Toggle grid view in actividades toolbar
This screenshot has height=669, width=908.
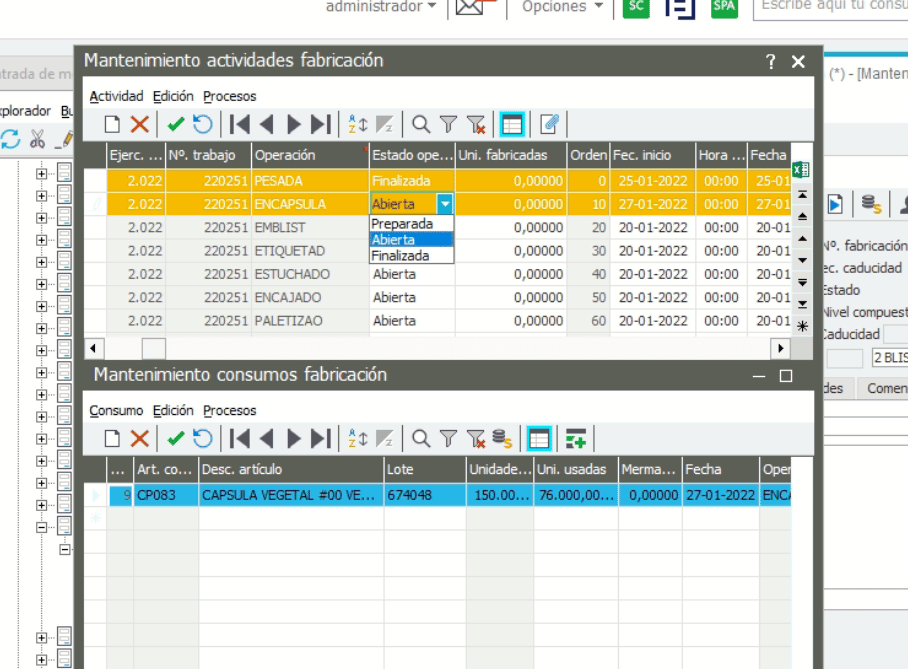[512, 125]
